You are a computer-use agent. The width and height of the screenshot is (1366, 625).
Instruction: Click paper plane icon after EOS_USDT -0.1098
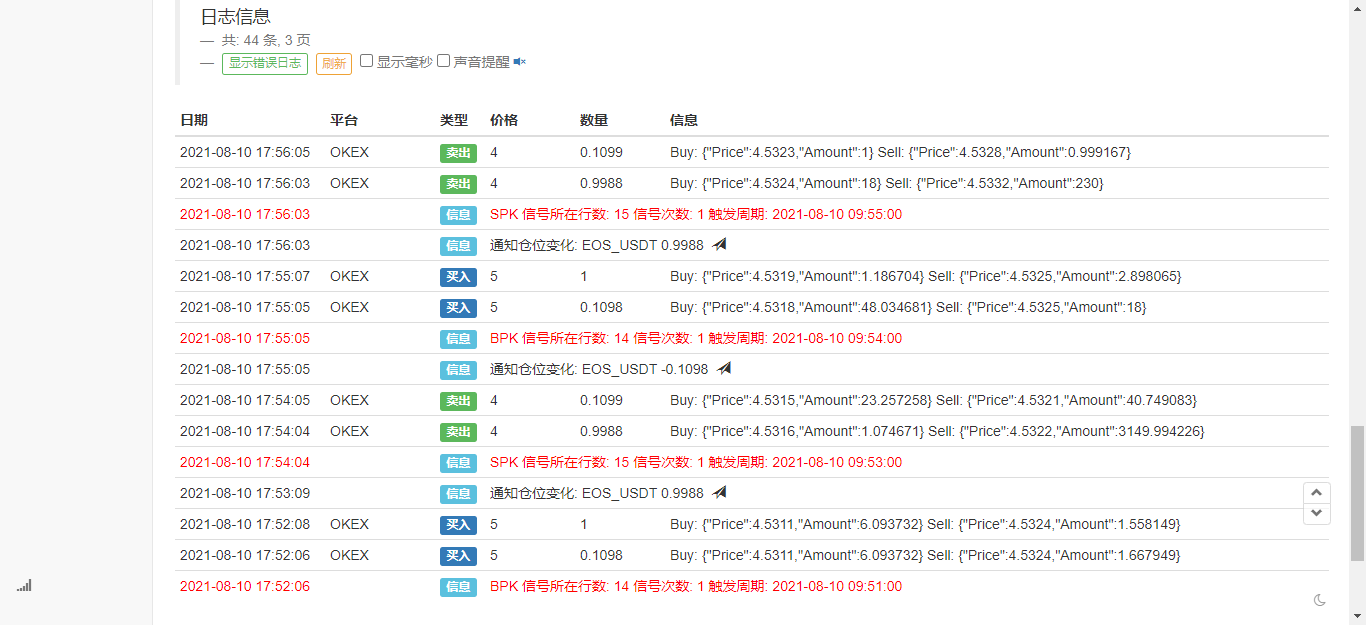pos(724,368)
